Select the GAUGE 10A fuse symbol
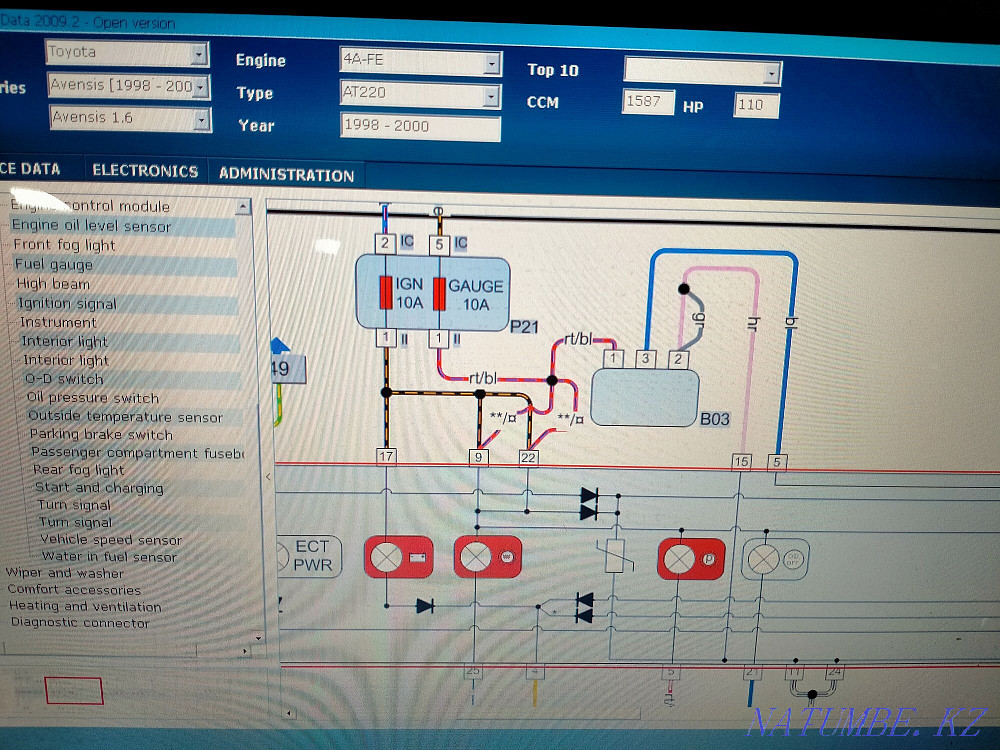The image size is (1000, 750). pyautogui.click(x=439, y=294)
